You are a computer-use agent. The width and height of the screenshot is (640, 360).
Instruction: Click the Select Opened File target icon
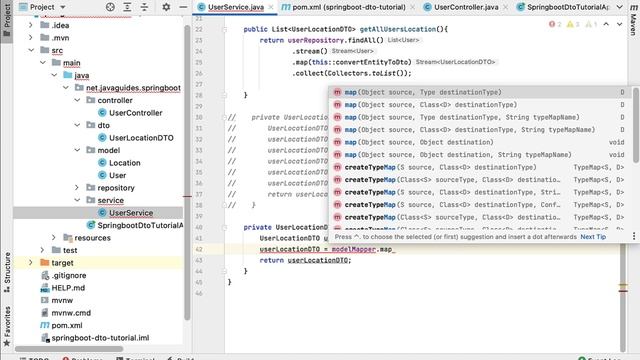(x=110, y=7)
